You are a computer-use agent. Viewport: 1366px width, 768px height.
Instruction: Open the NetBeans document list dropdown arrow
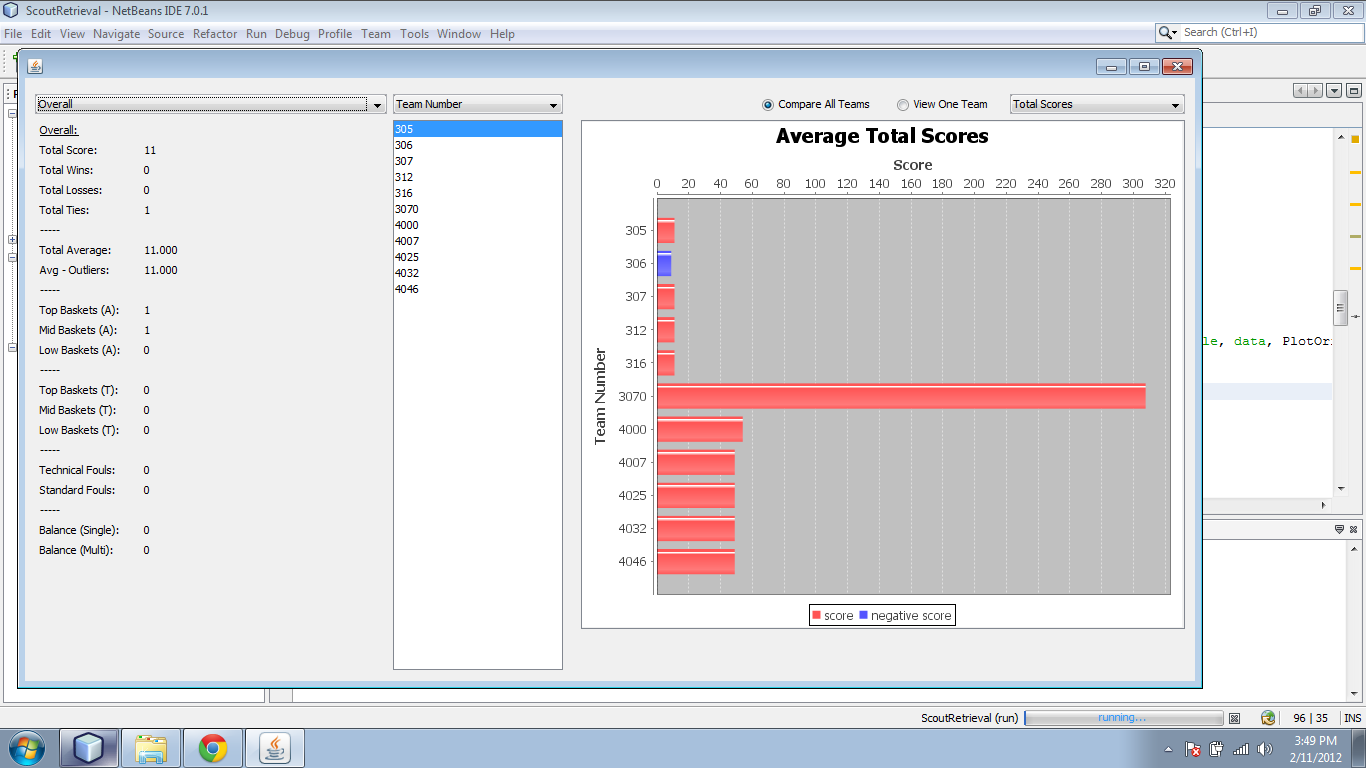pos(1334,91)
